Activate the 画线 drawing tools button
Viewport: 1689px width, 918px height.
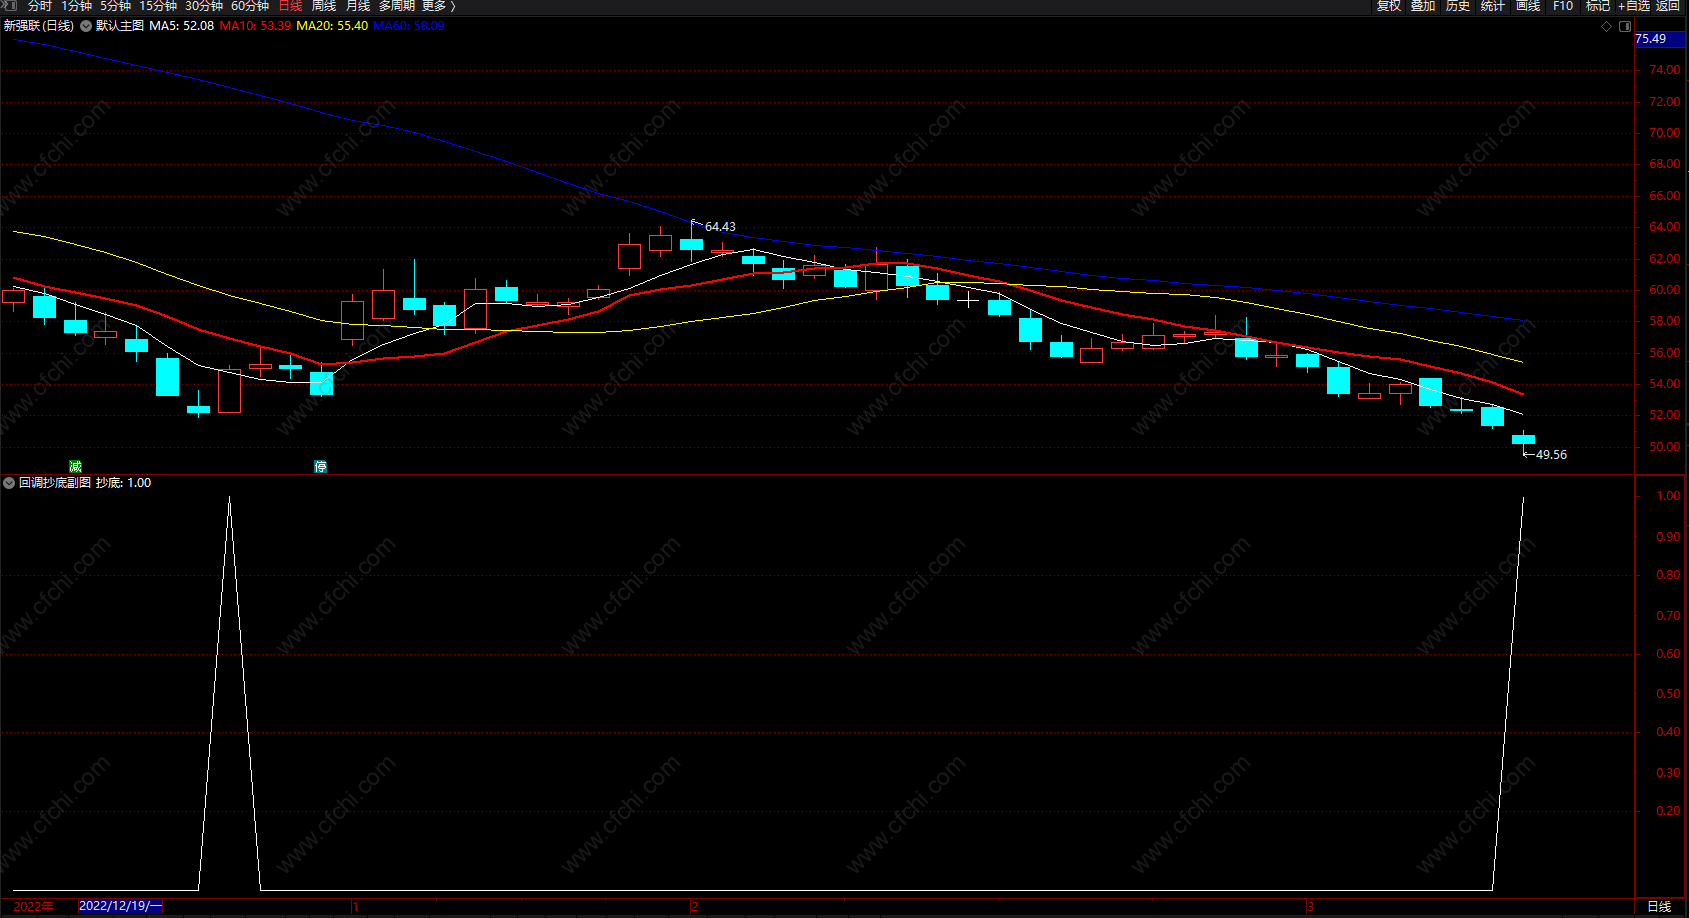click(1528, 6)
